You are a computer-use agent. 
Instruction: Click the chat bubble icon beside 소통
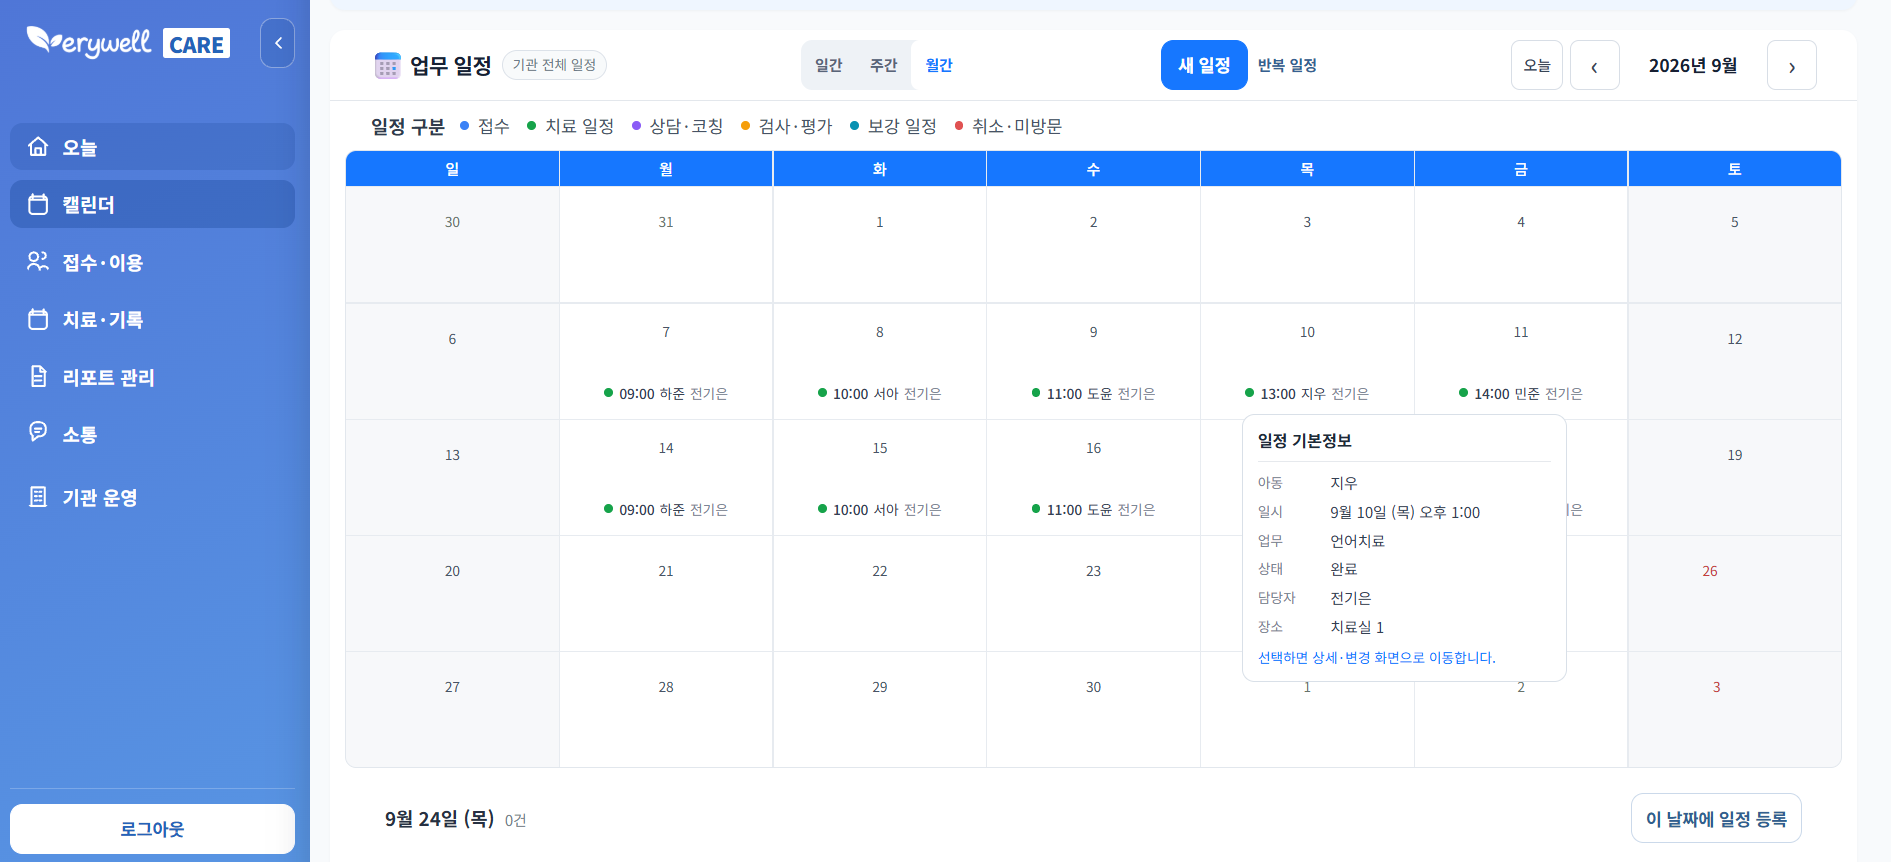pos(38,432)
